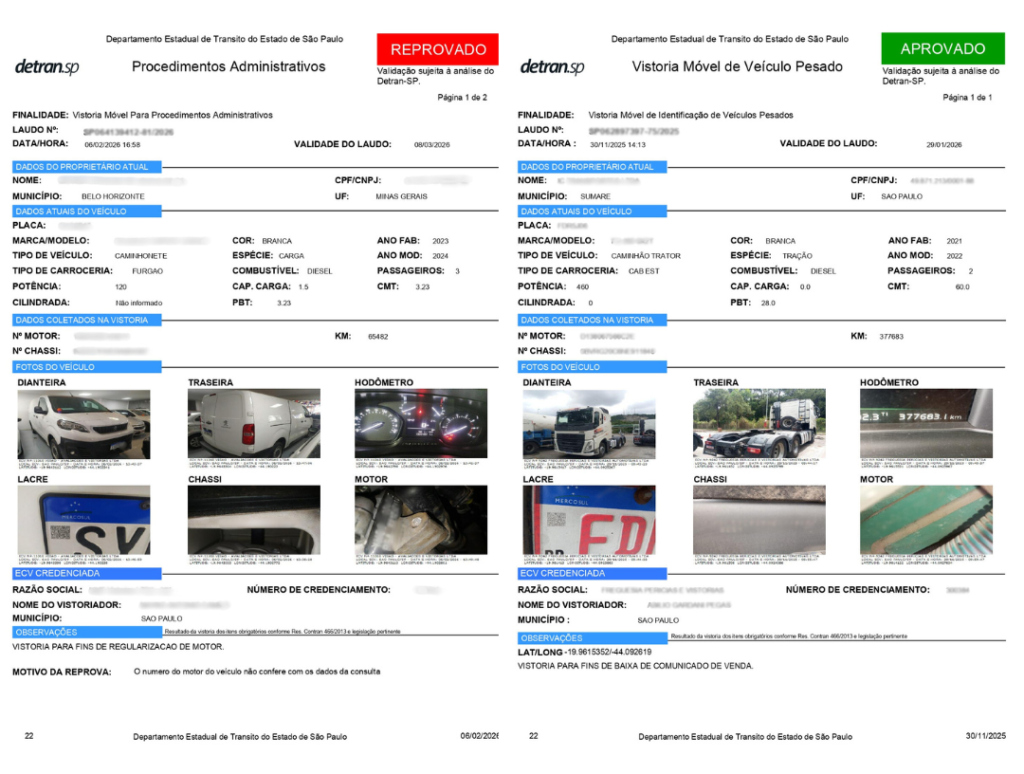Click the 'Procedimentos Administrativos' report title
This screenshot has width=1024, height=774.
(228, 67)
